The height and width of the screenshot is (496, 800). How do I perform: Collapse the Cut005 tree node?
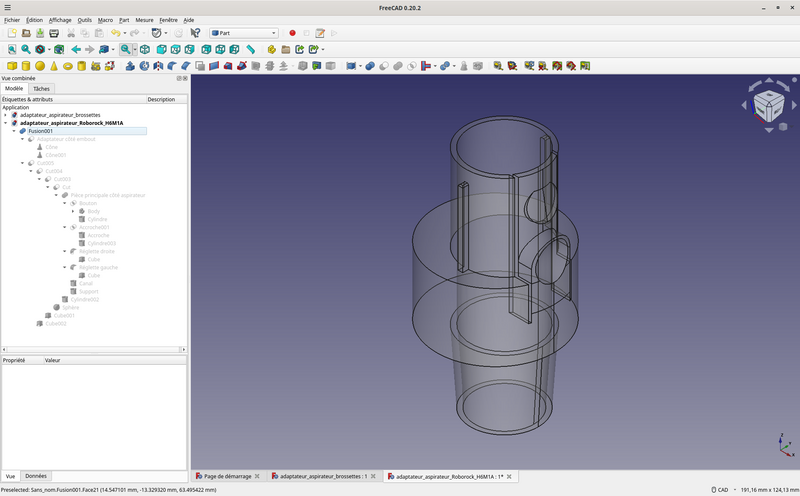pyautogui.click(x=23, y=163)
